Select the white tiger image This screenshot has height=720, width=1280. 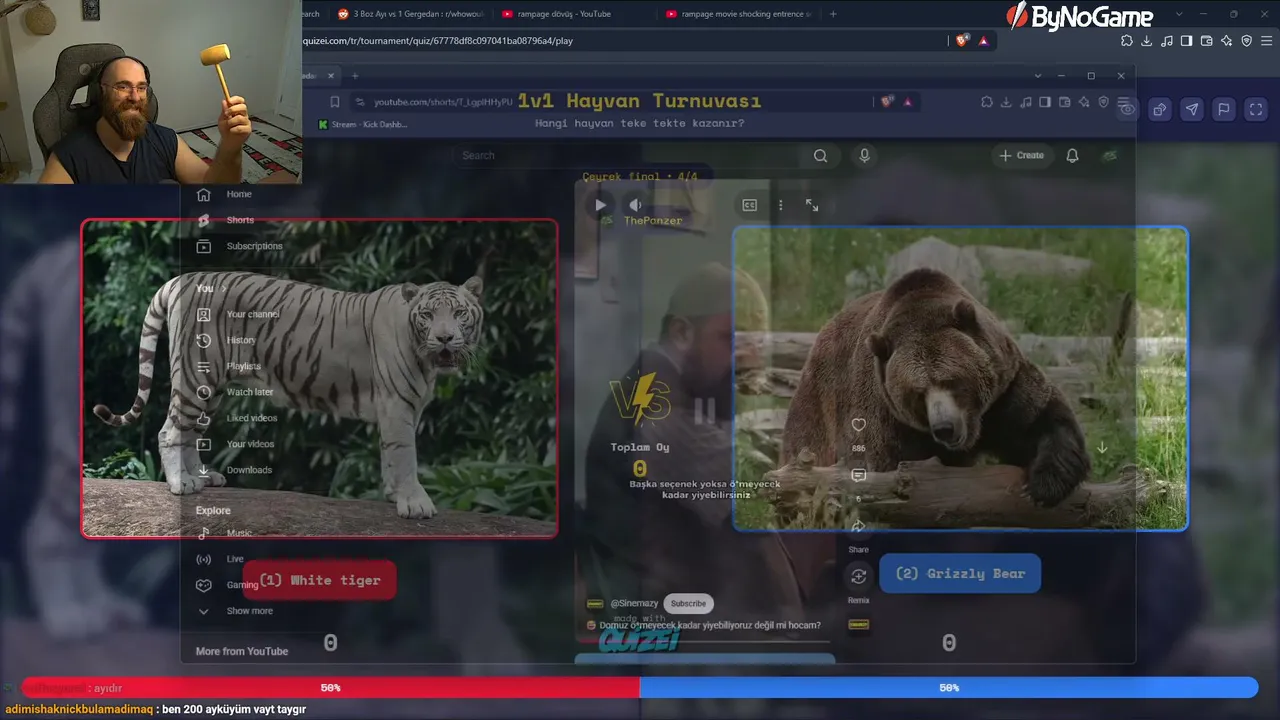click(319, 378)
